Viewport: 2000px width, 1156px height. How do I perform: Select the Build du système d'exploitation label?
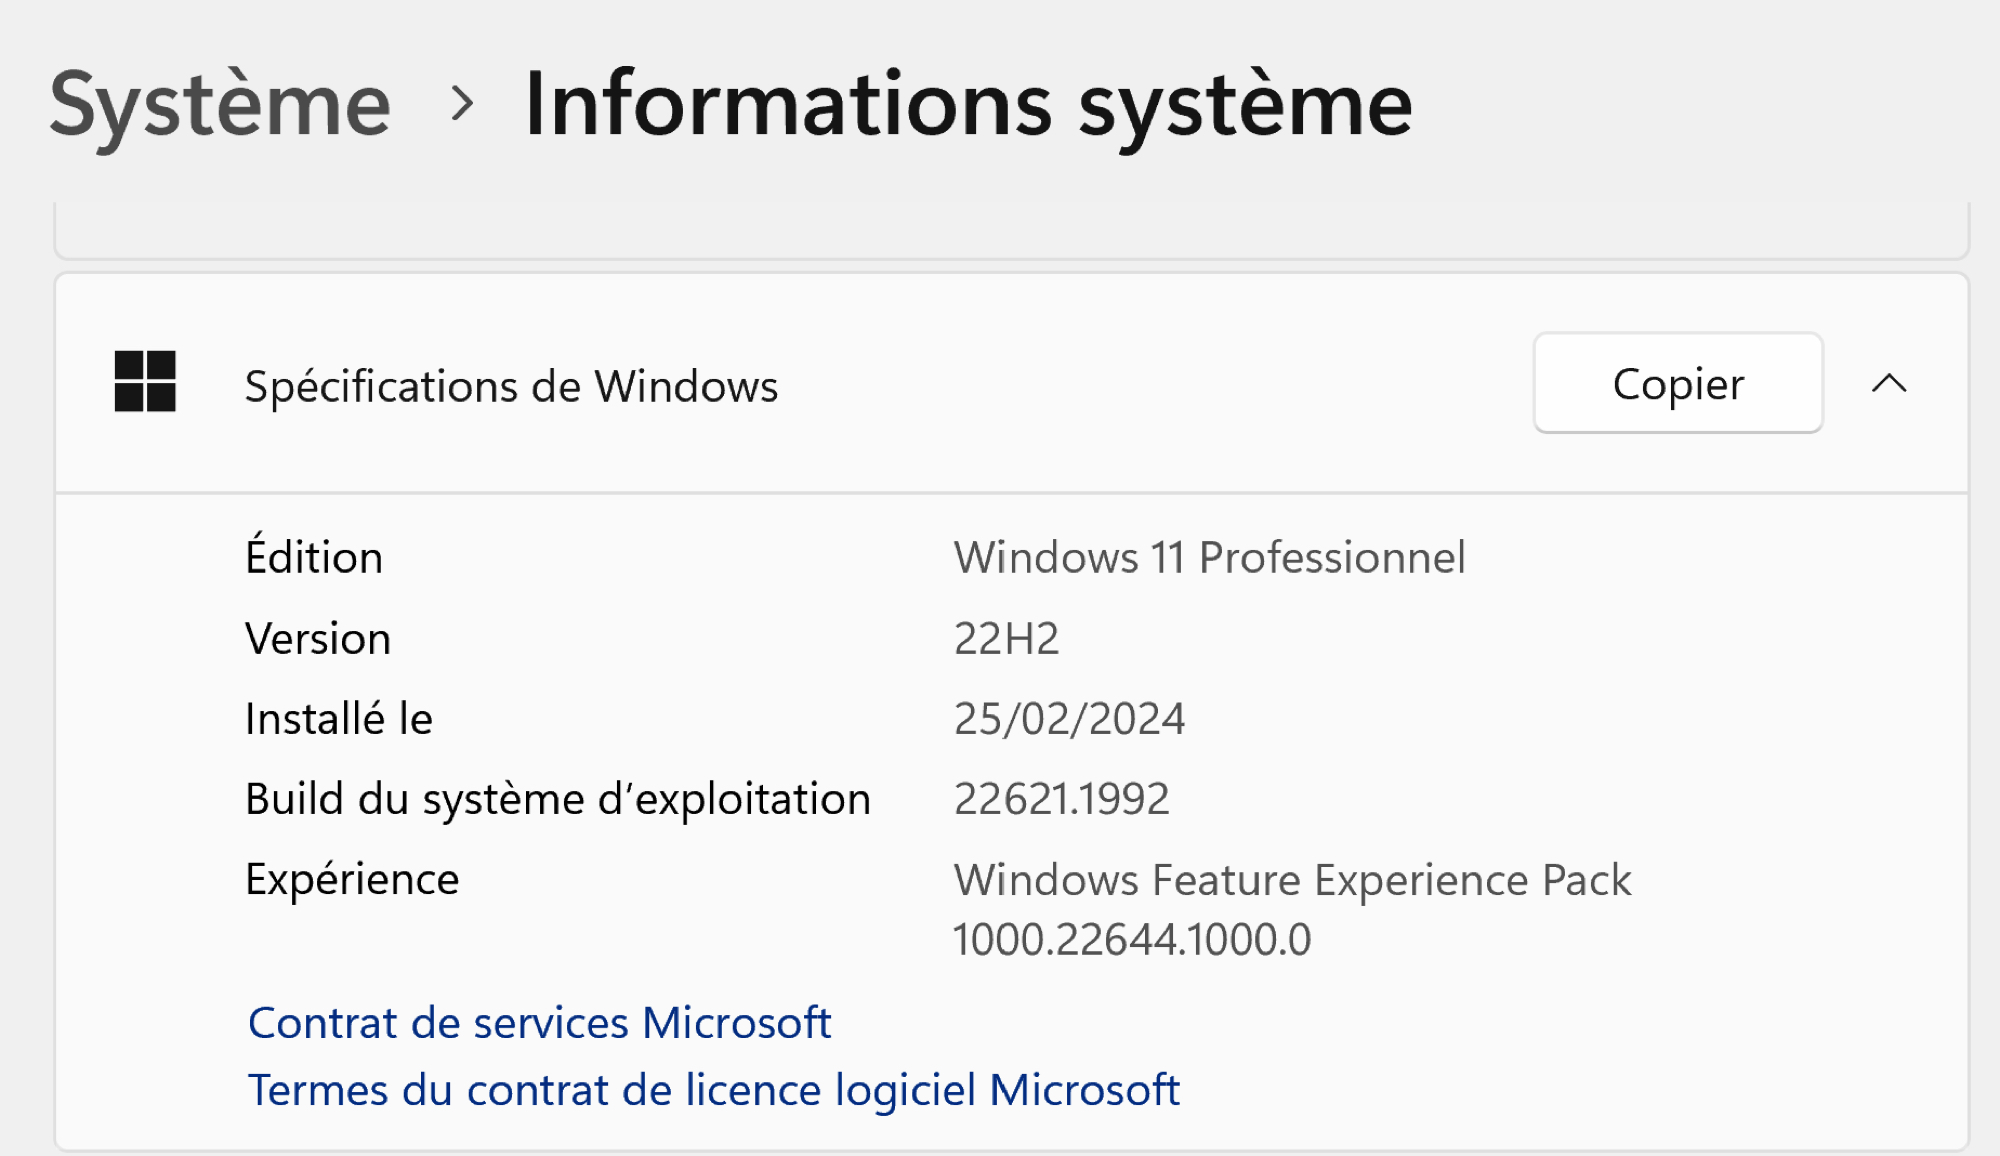[x=558, y=799]
